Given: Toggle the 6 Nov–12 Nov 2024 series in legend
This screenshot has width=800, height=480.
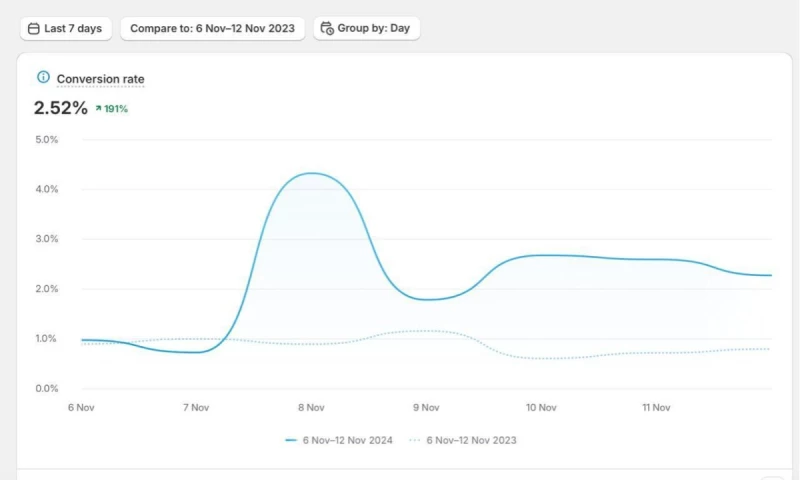Looking at the screenshot, I should [346, 440].
